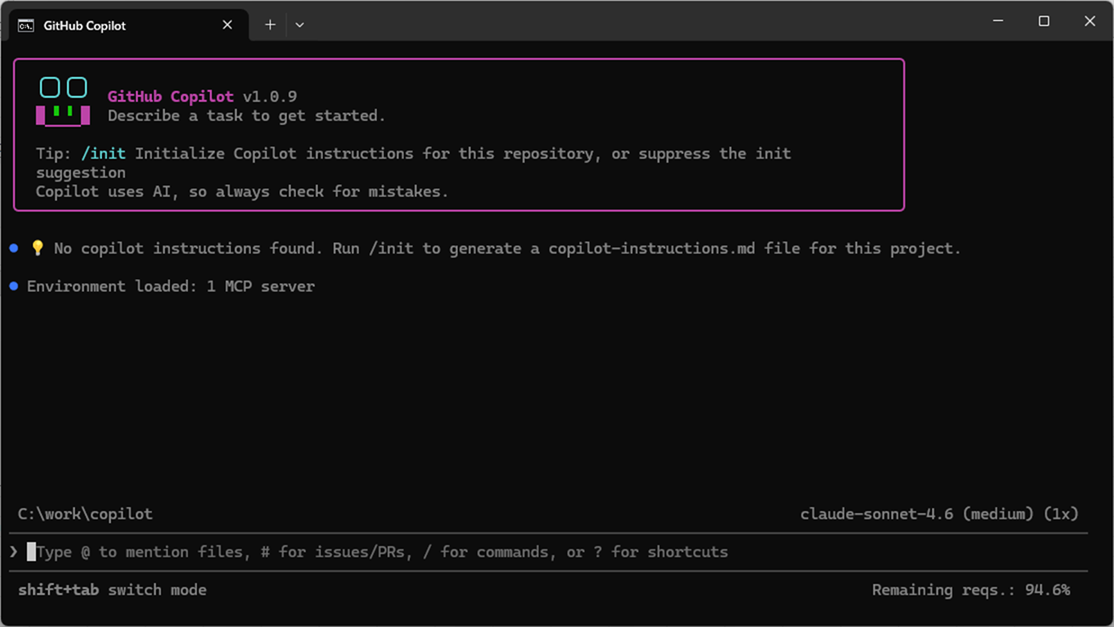Image resolution: width=1114 pixels, height=627 pixels.
Task: Click the command prompt icon on the tab
Action: (24, 24)
